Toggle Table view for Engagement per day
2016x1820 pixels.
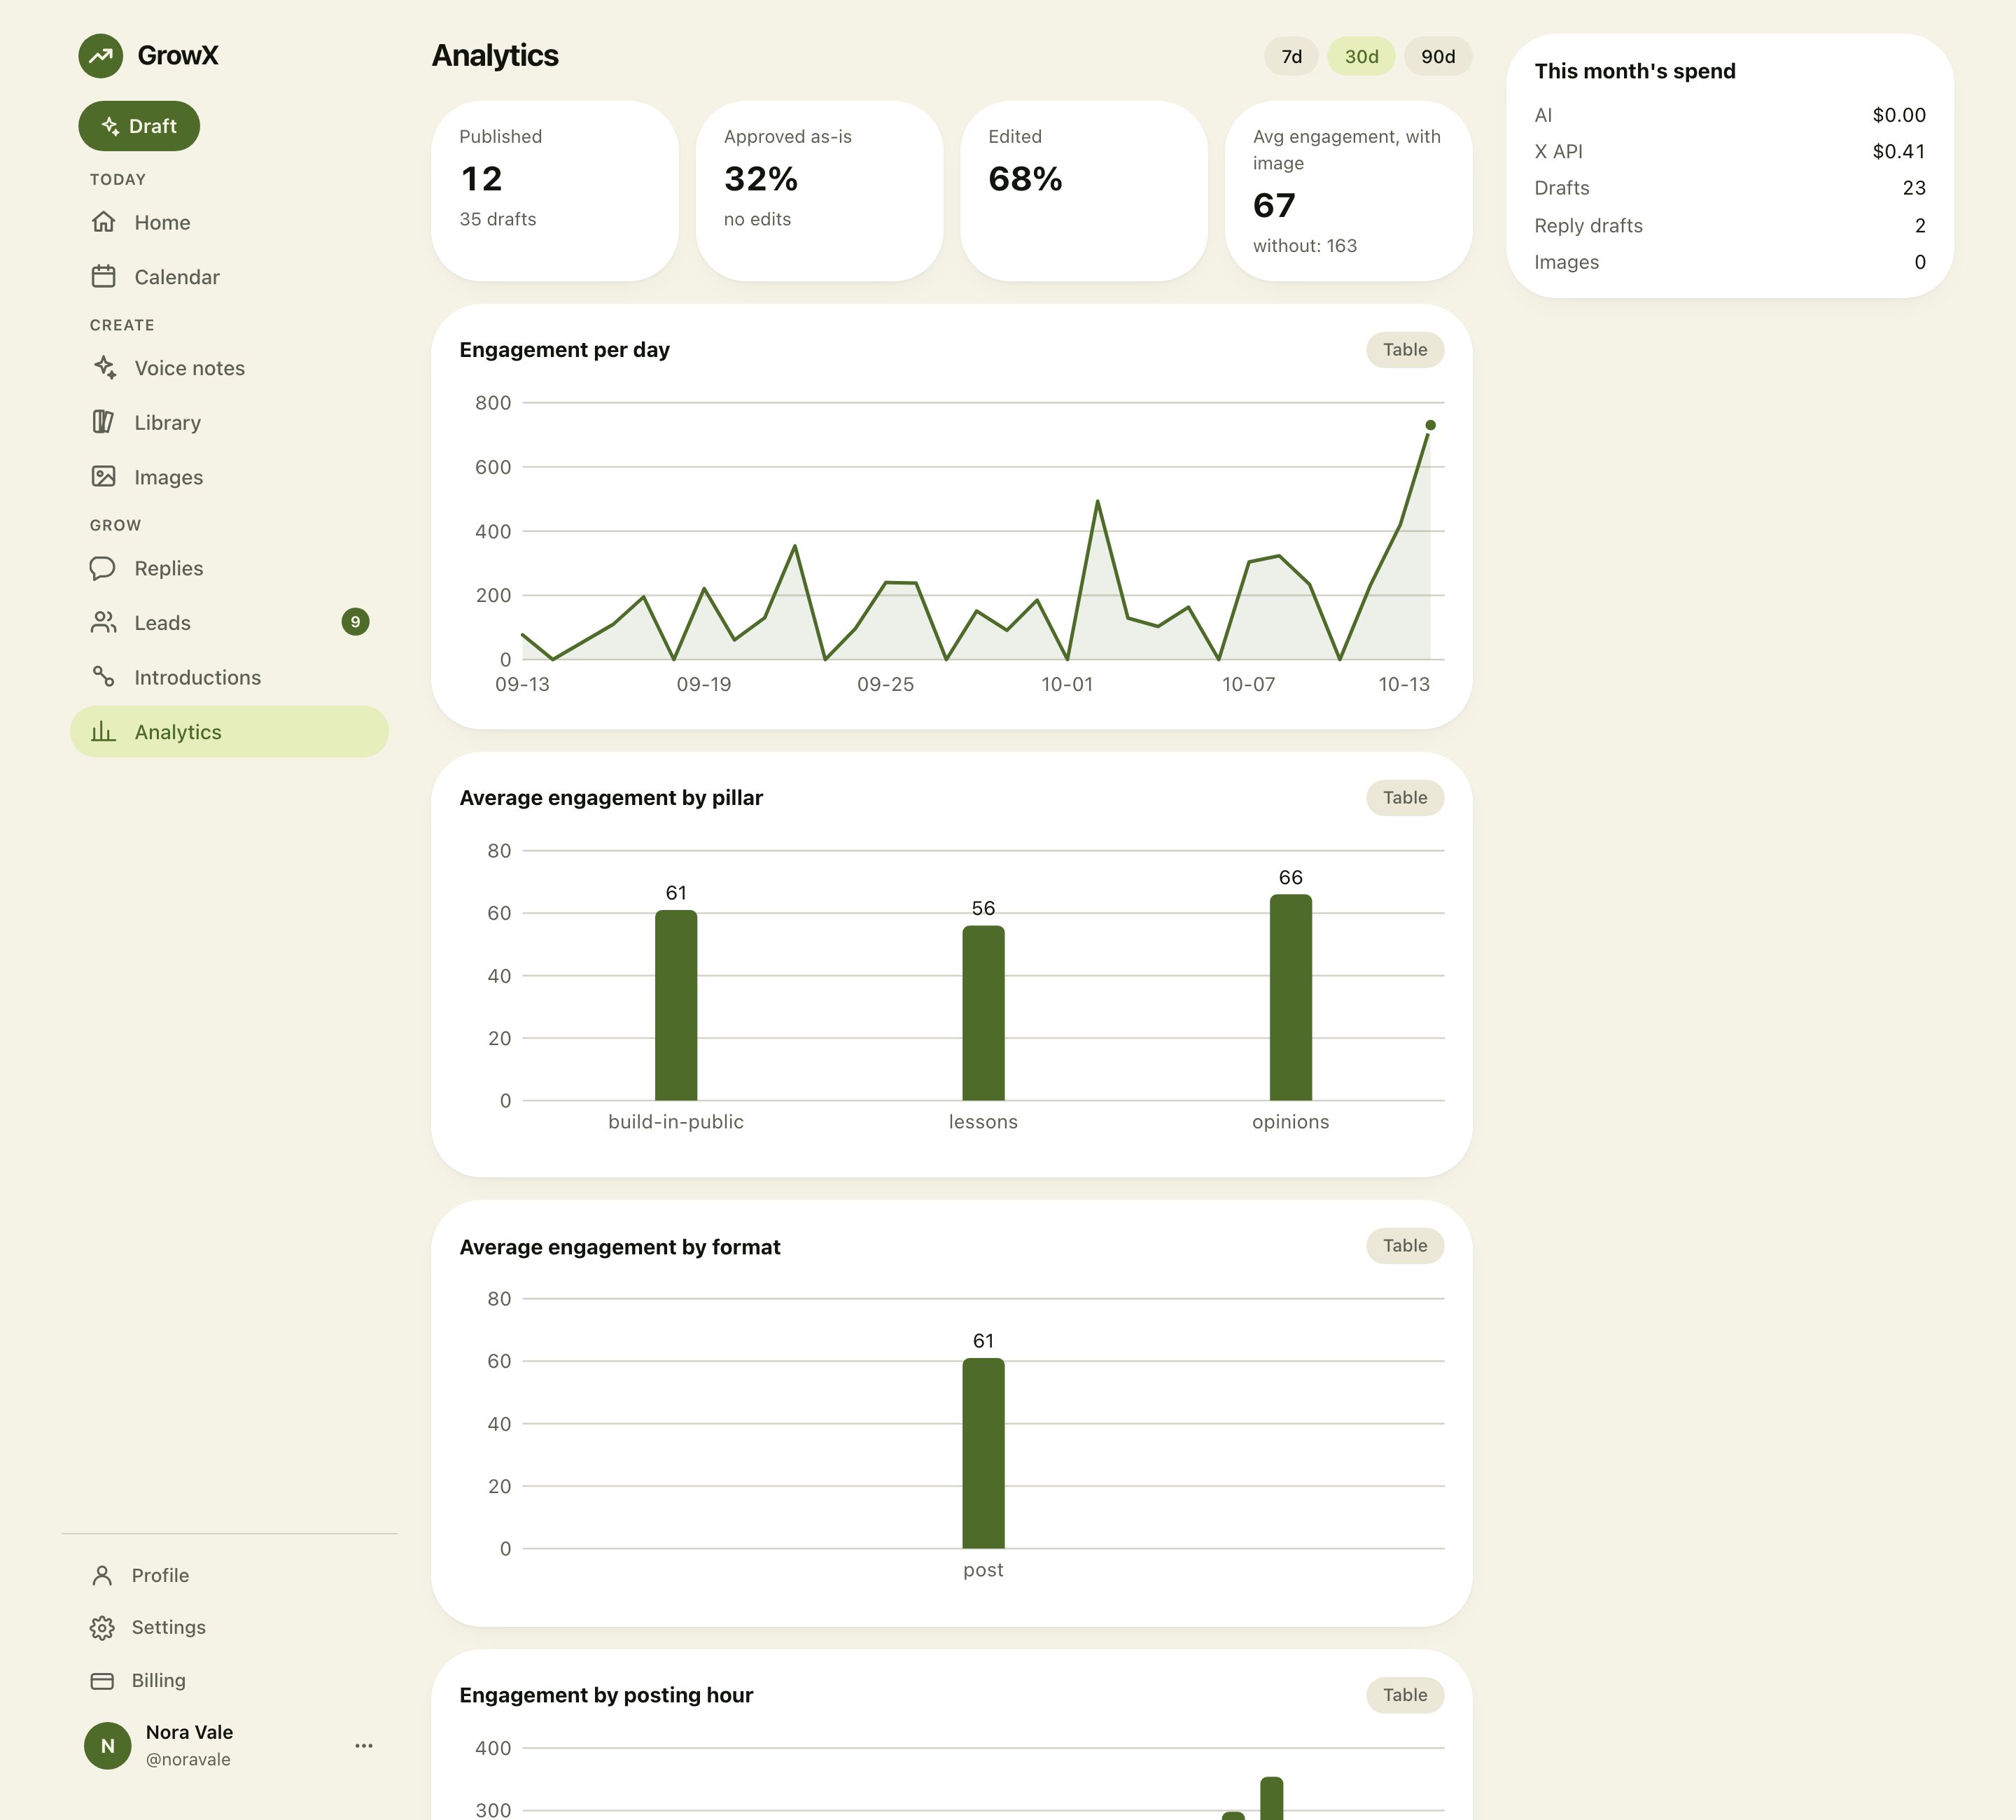1405,350
